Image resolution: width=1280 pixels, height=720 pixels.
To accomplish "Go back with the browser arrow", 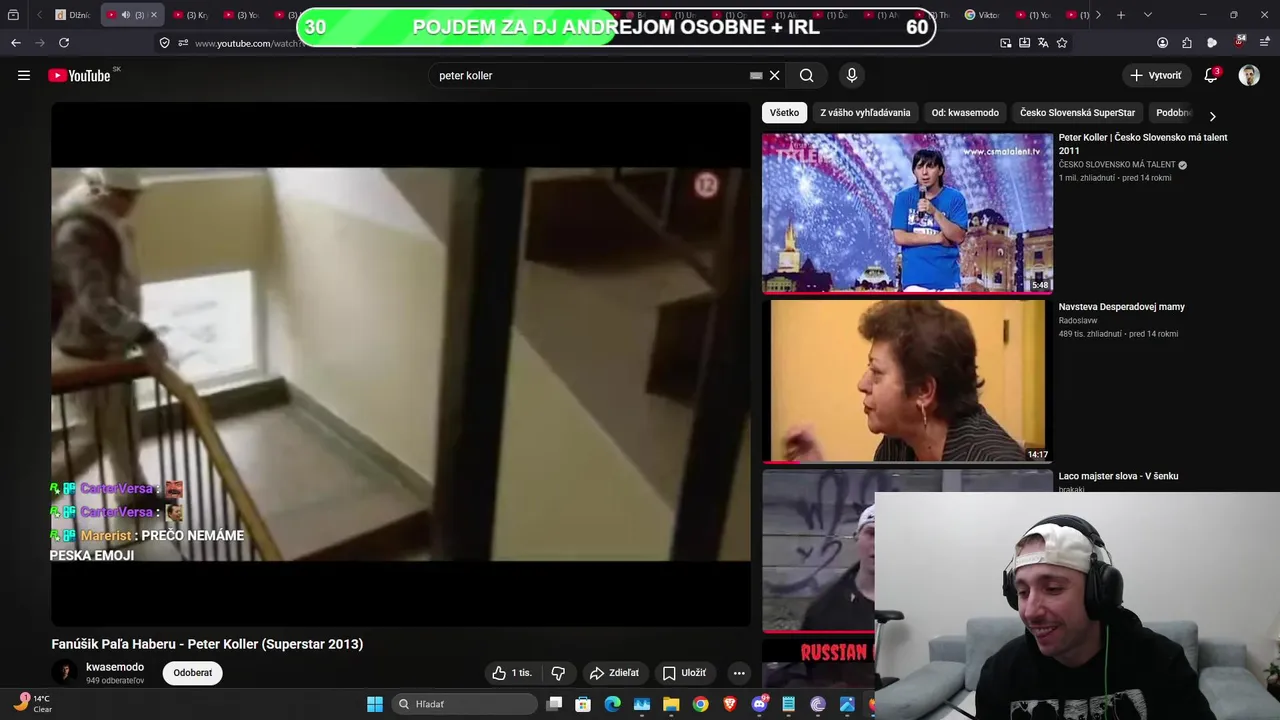I will (x=15, y=43).
